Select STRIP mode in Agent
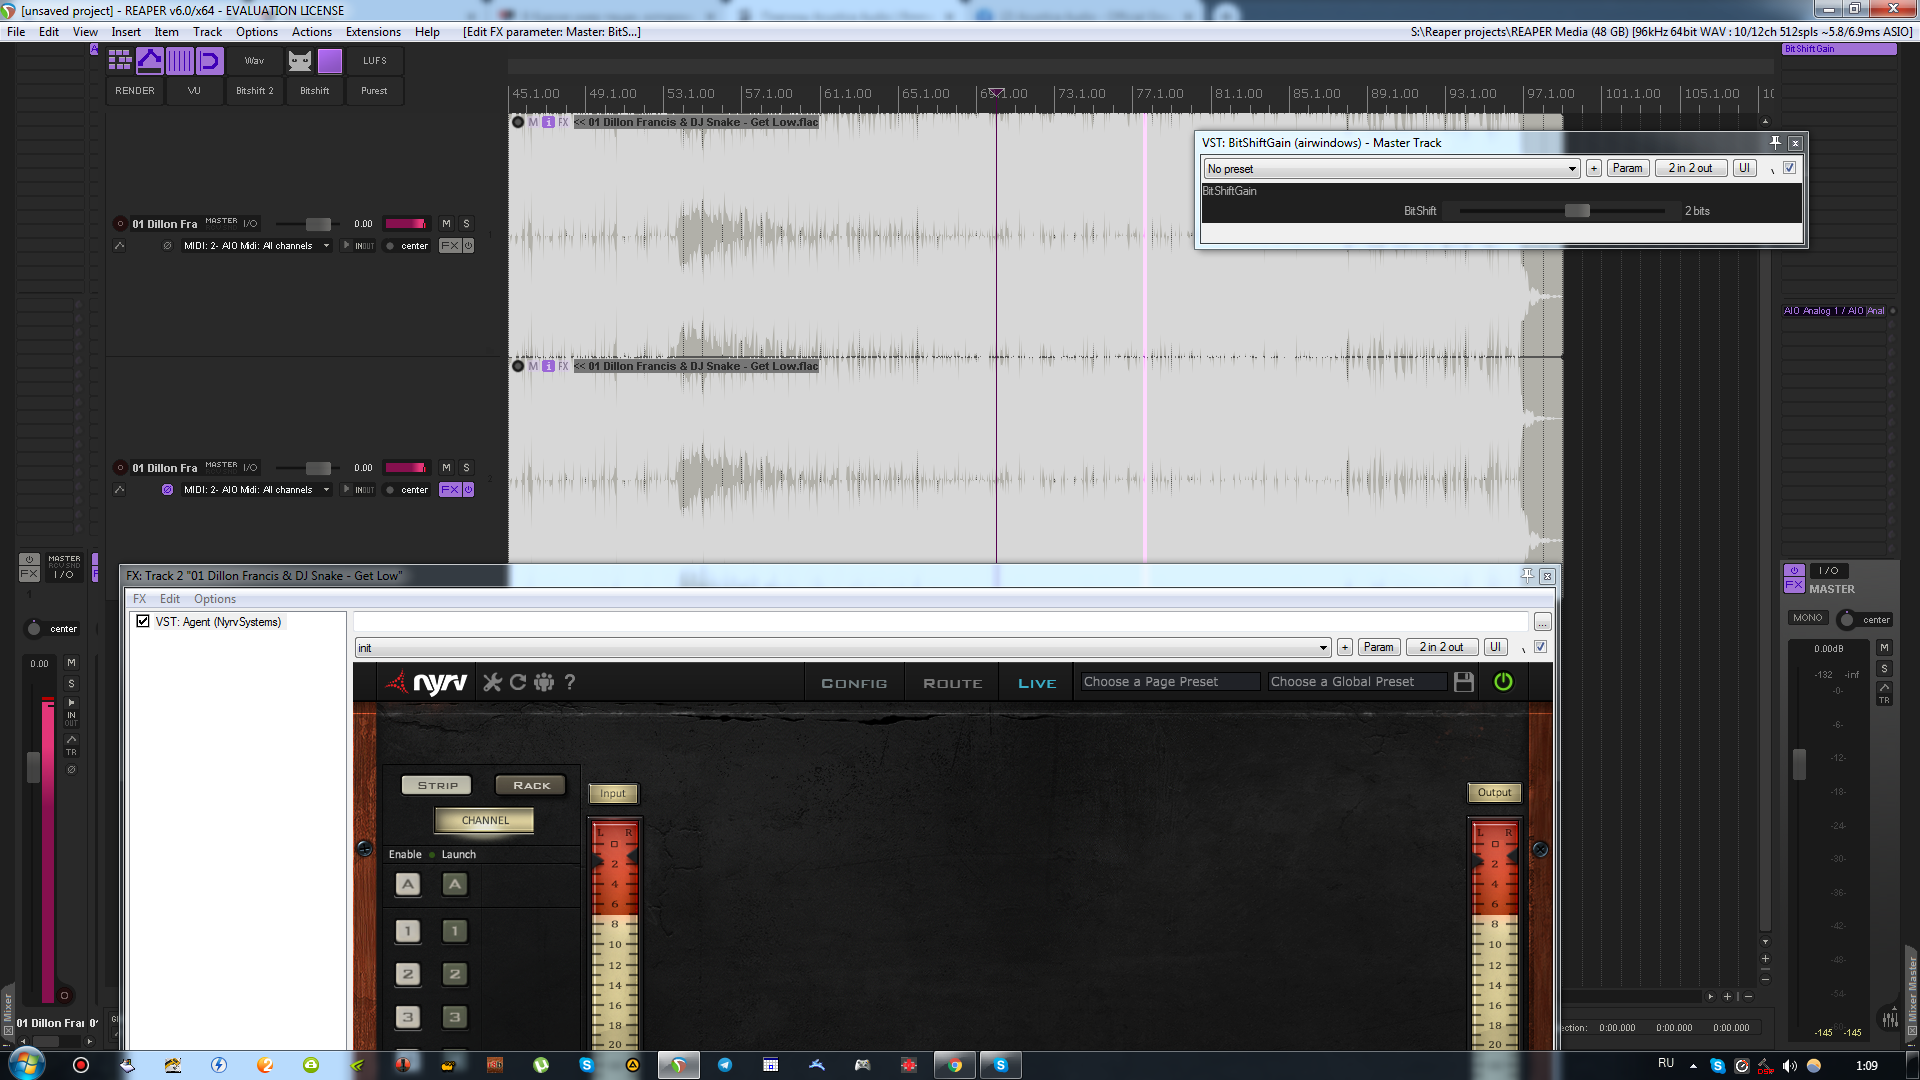The height and width of the screenshot is (1080, 1920). (437, 785)
